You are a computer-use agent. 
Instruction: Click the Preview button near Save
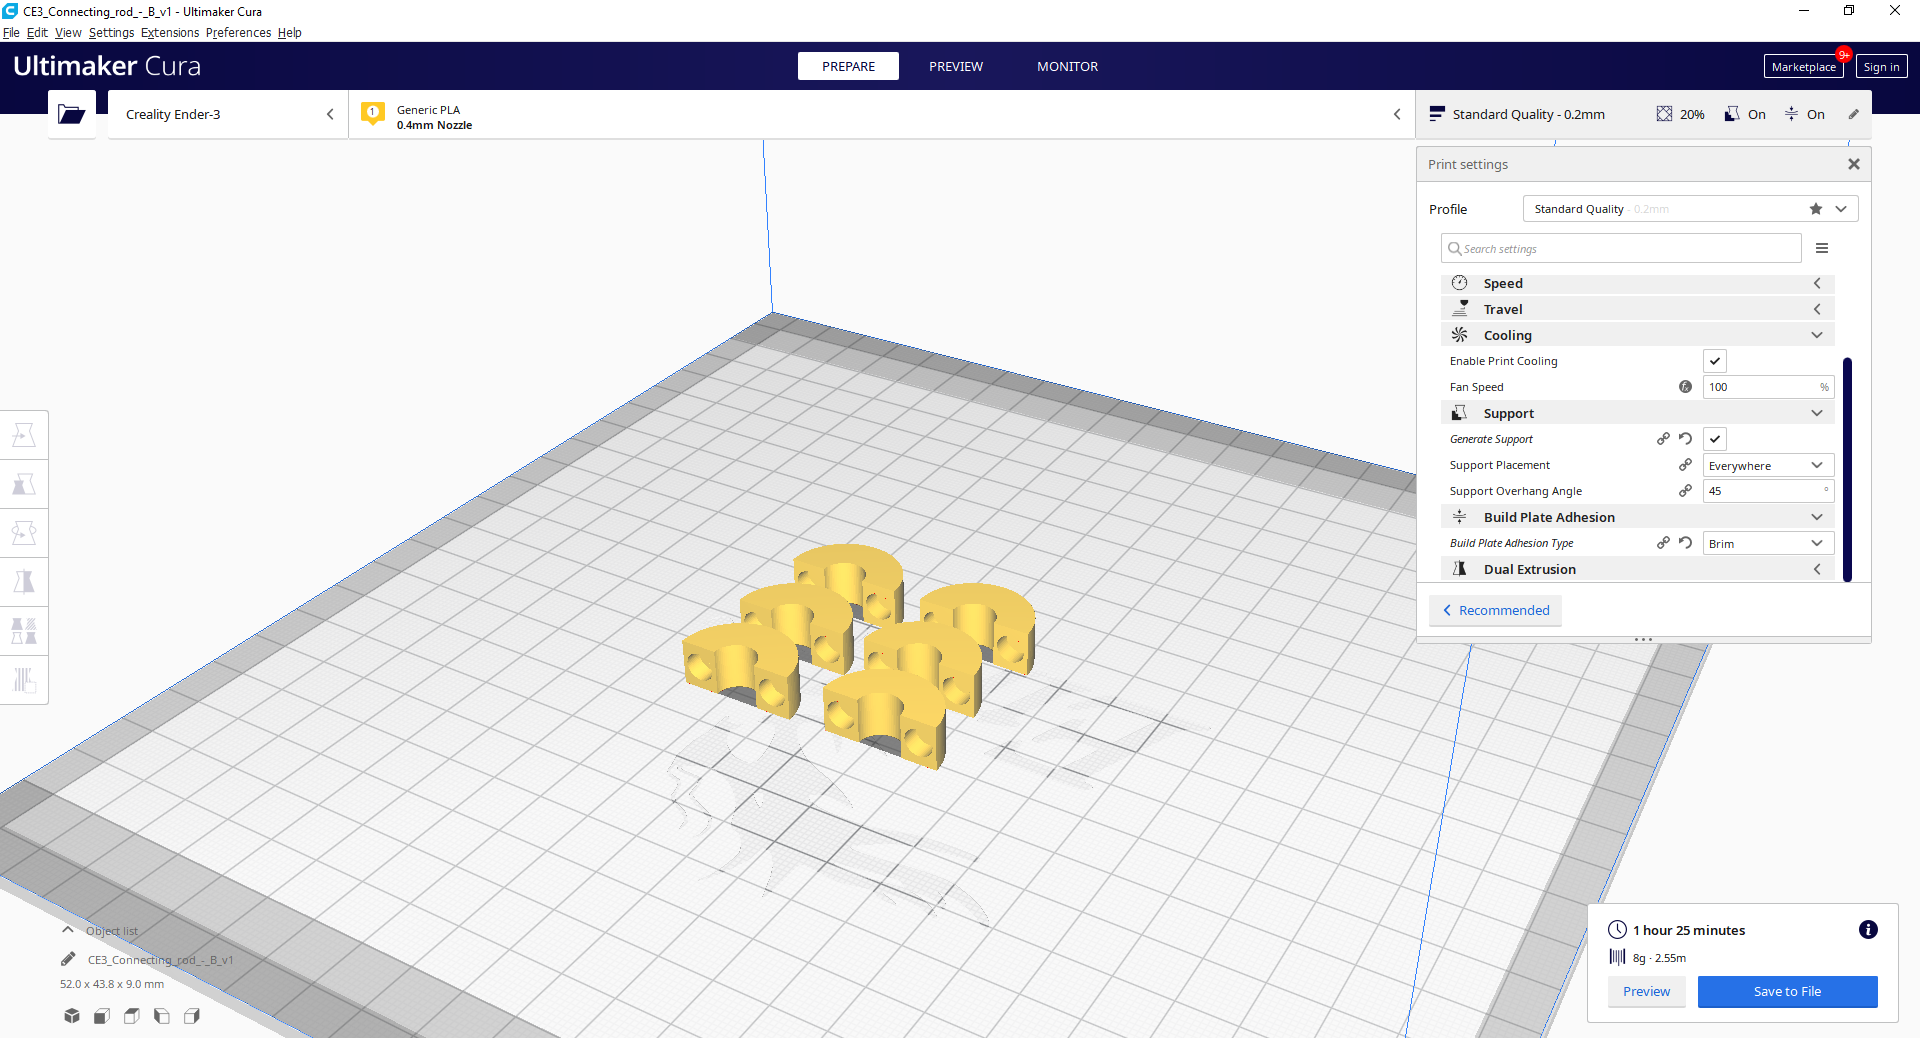coord(1646,991)
